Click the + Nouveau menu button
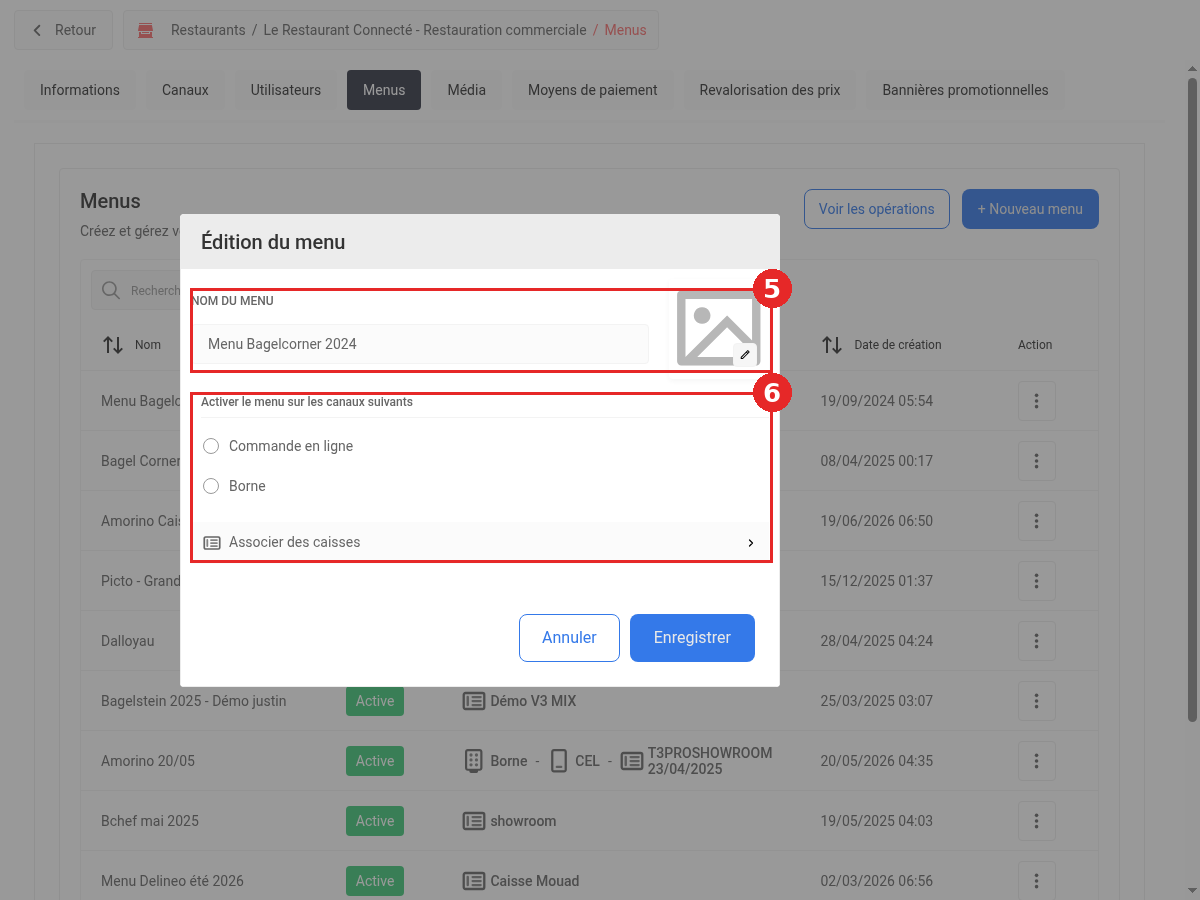1200x900 pixels. pos(1030,209)
